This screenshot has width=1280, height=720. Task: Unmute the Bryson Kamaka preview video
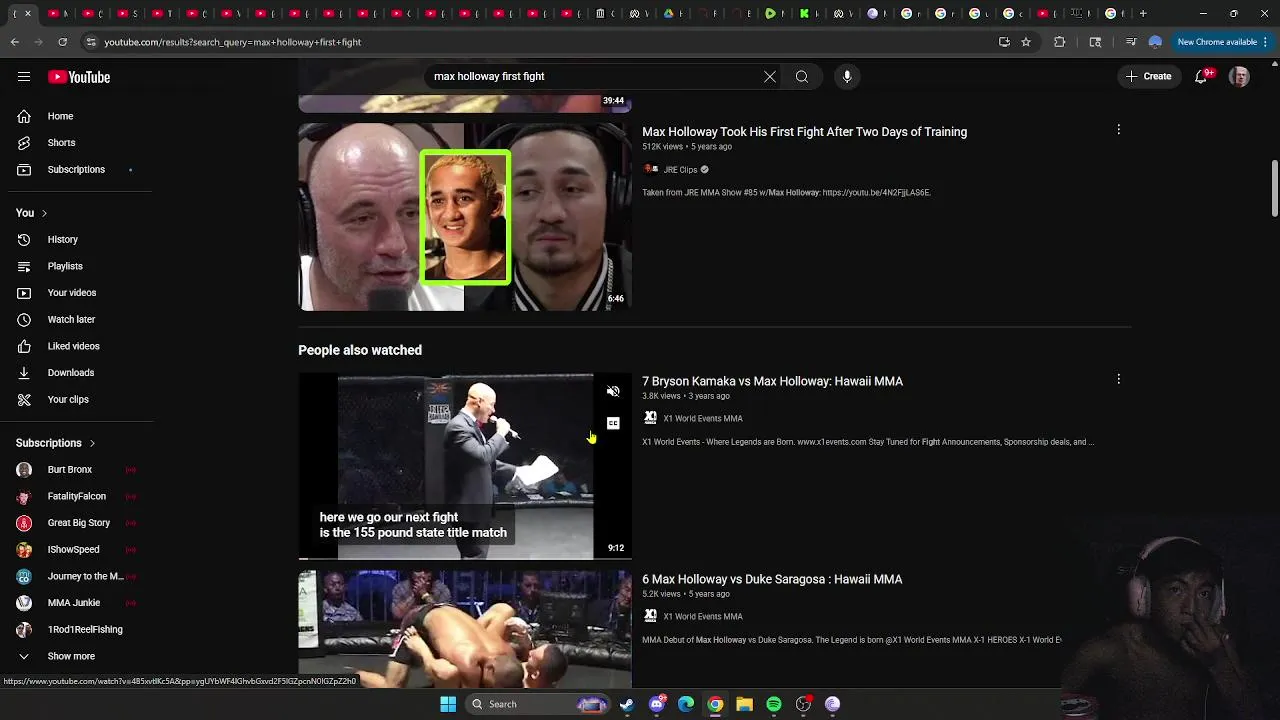(613, 392)
